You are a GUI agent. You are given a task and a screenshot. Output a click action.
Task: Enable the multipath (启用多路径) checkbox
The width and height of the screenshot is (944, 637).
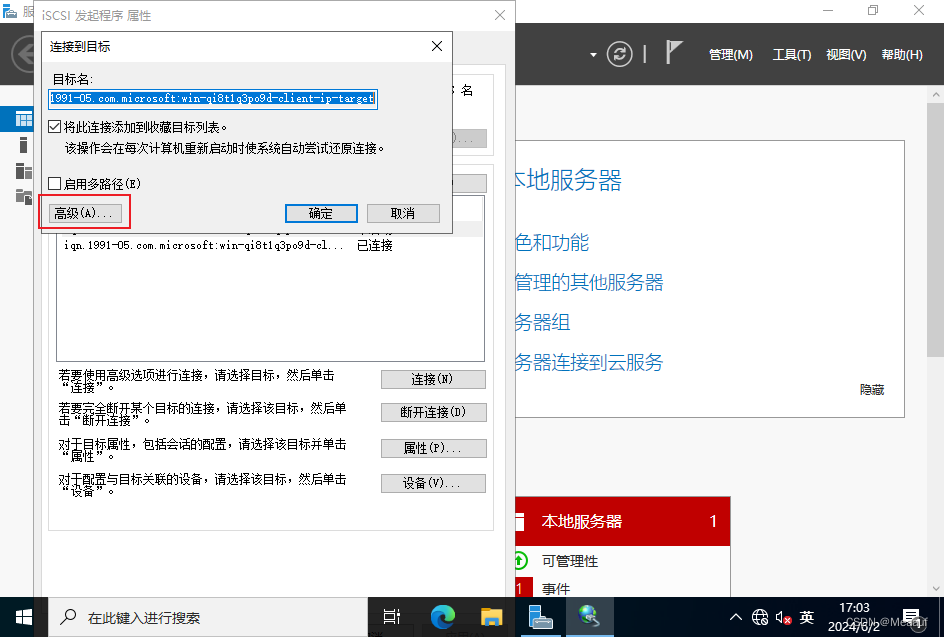click(x=54, y=184)
